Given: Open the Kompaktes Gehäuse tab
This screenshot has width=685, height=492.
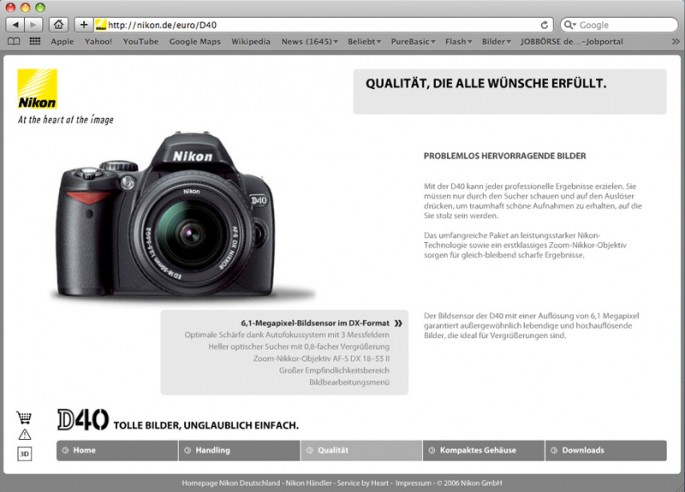Looking at the screenshot, I should [484, 450].
